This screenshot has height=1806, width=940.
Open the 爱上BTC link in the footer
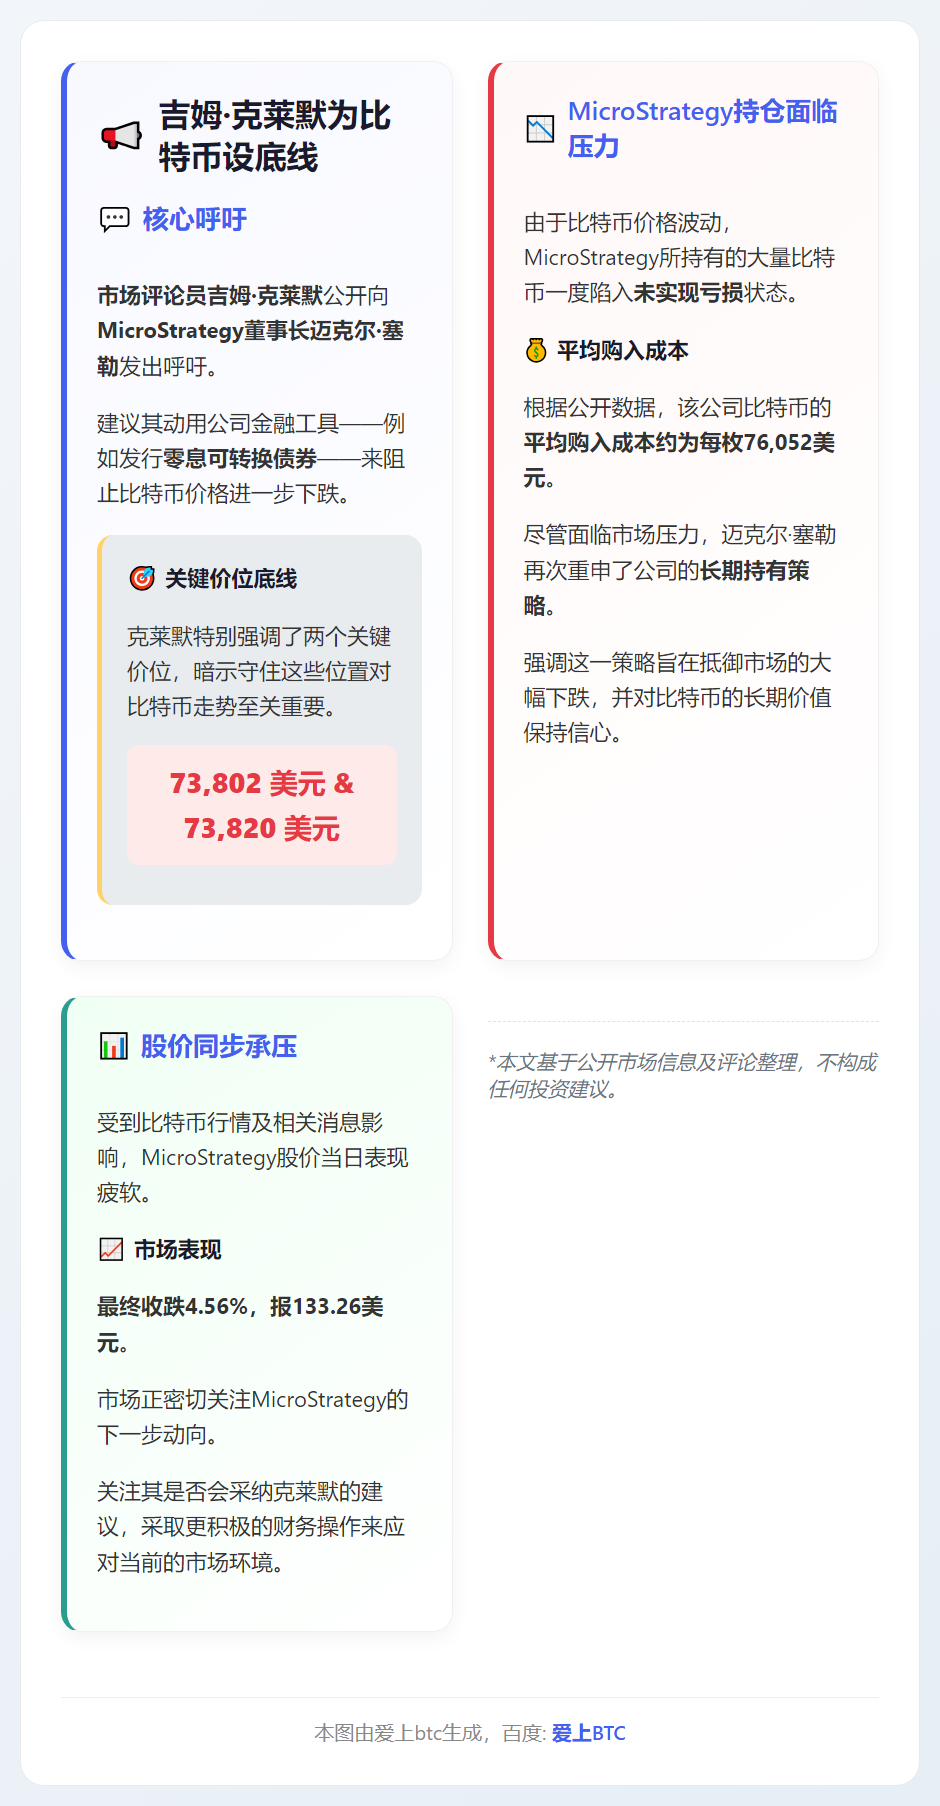pos(588,1733)
